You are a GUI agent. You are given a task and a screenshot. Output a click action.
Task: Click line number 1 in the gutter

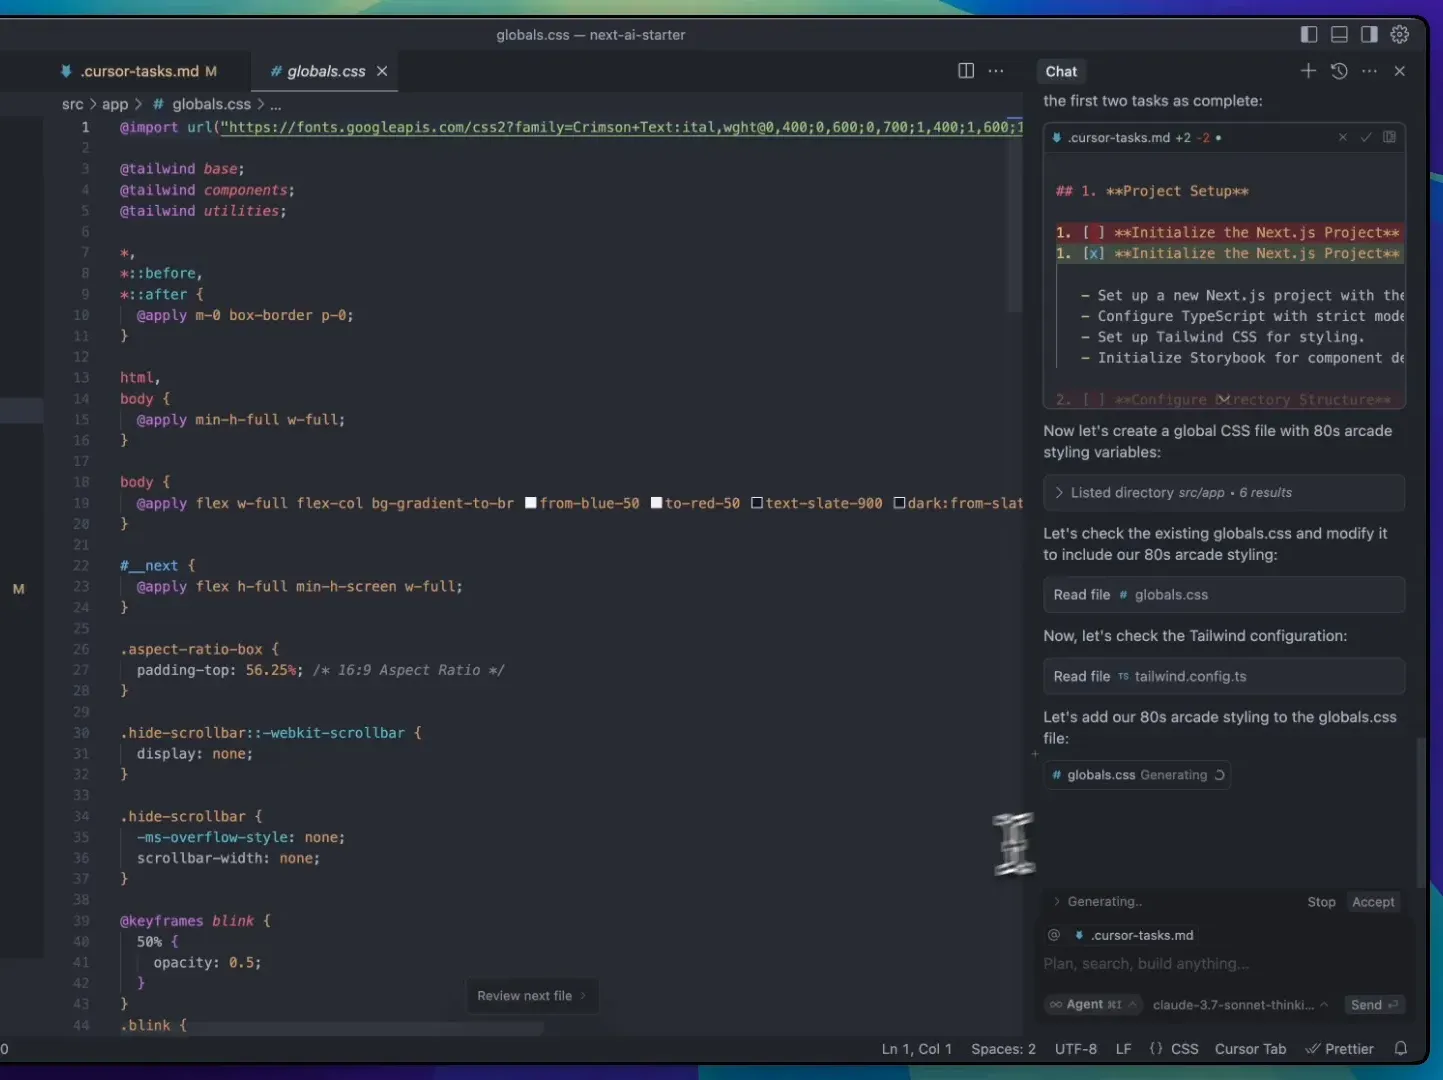click(85, 127)
